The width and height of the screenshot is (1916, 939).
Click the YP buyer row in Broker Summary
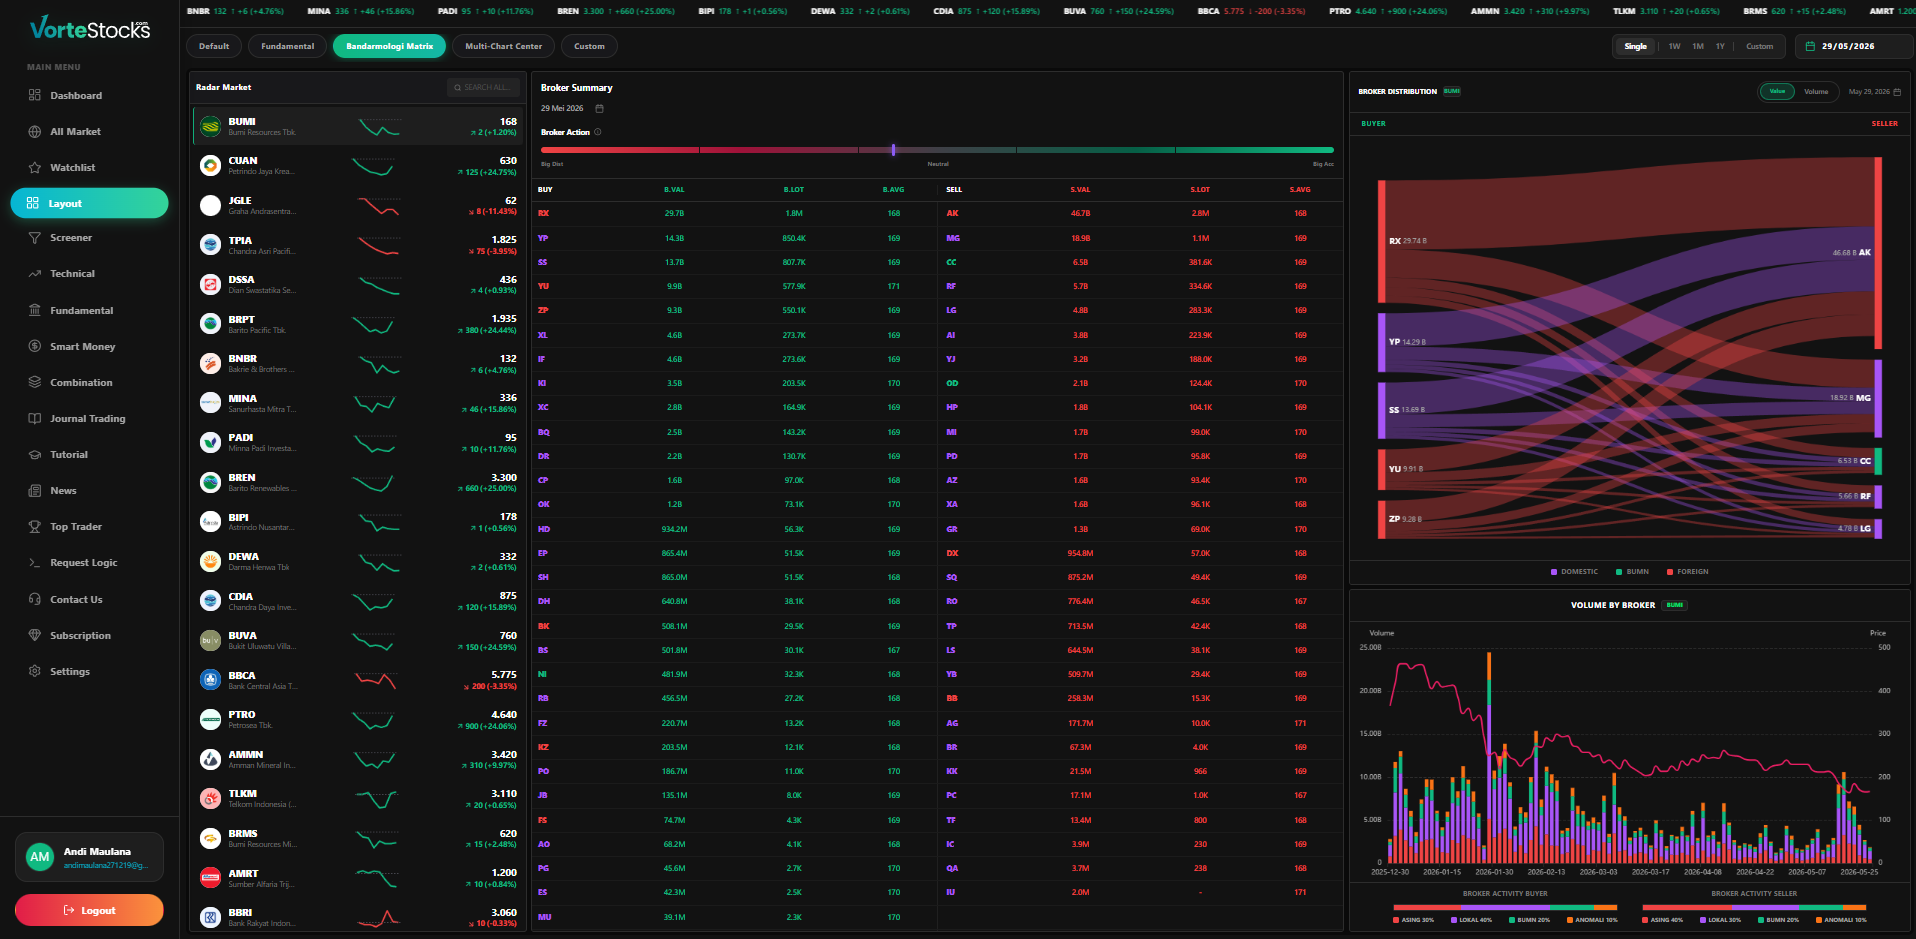coord(734,238)
